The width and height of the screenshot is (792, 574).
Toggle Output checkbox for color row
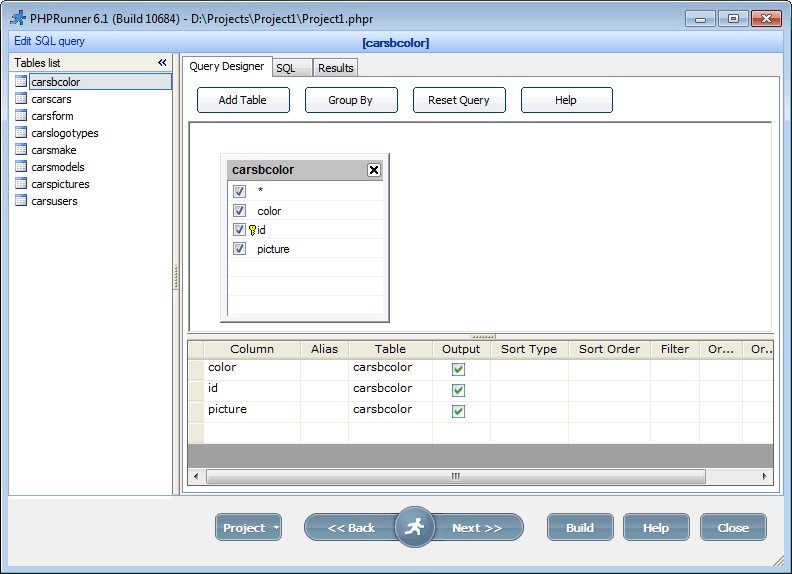(x=458, y=369)
